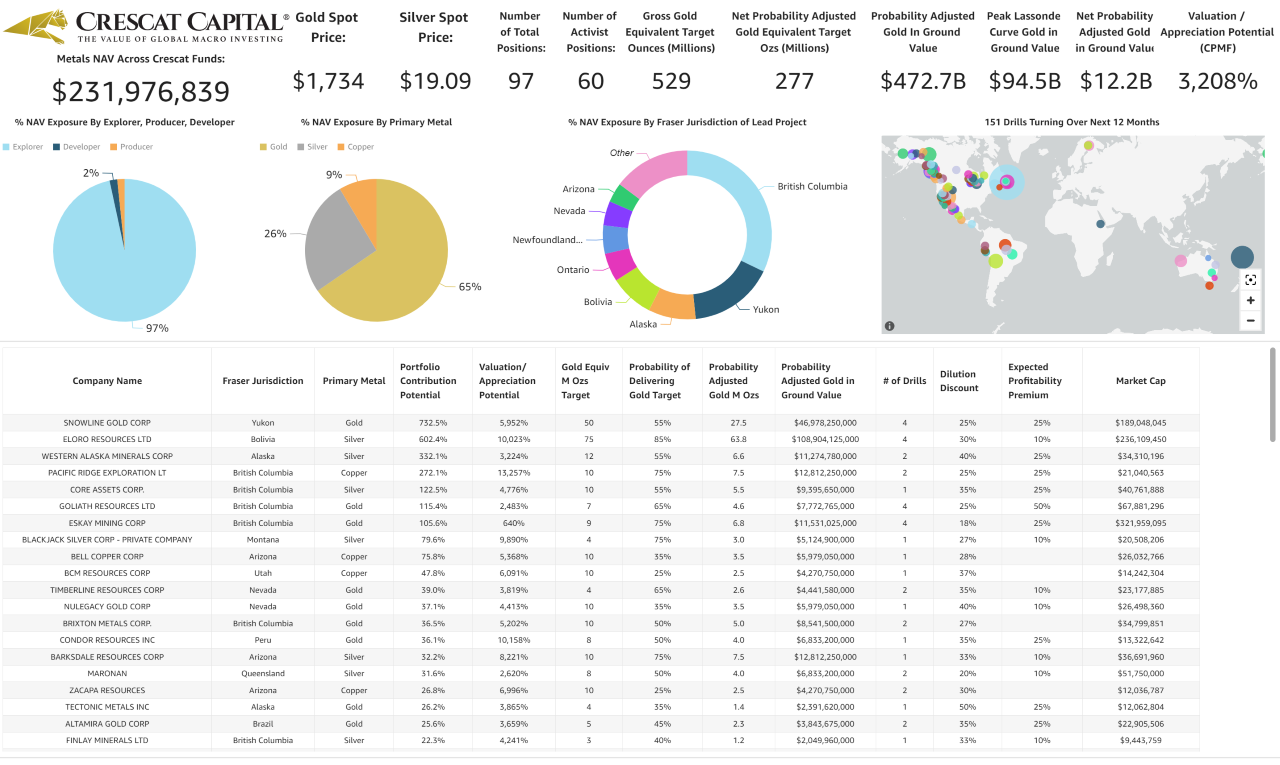
Task: Sort by Gold Equiv M Ozs Target header
Action: 588,381
